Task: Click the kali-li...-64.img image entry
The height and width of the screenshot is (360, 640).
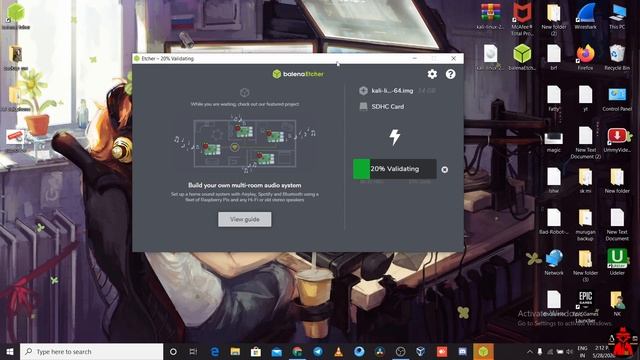Action: [392, 91]
